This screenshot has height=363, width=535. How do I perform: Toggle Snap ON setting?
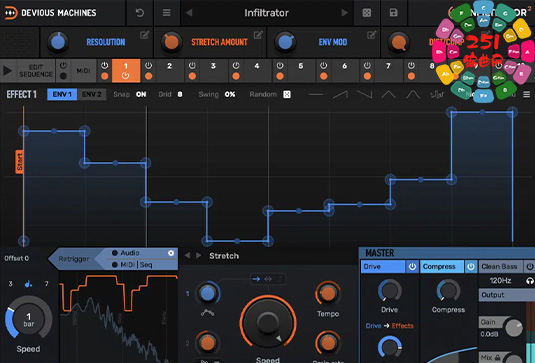(x=141, y=95)
